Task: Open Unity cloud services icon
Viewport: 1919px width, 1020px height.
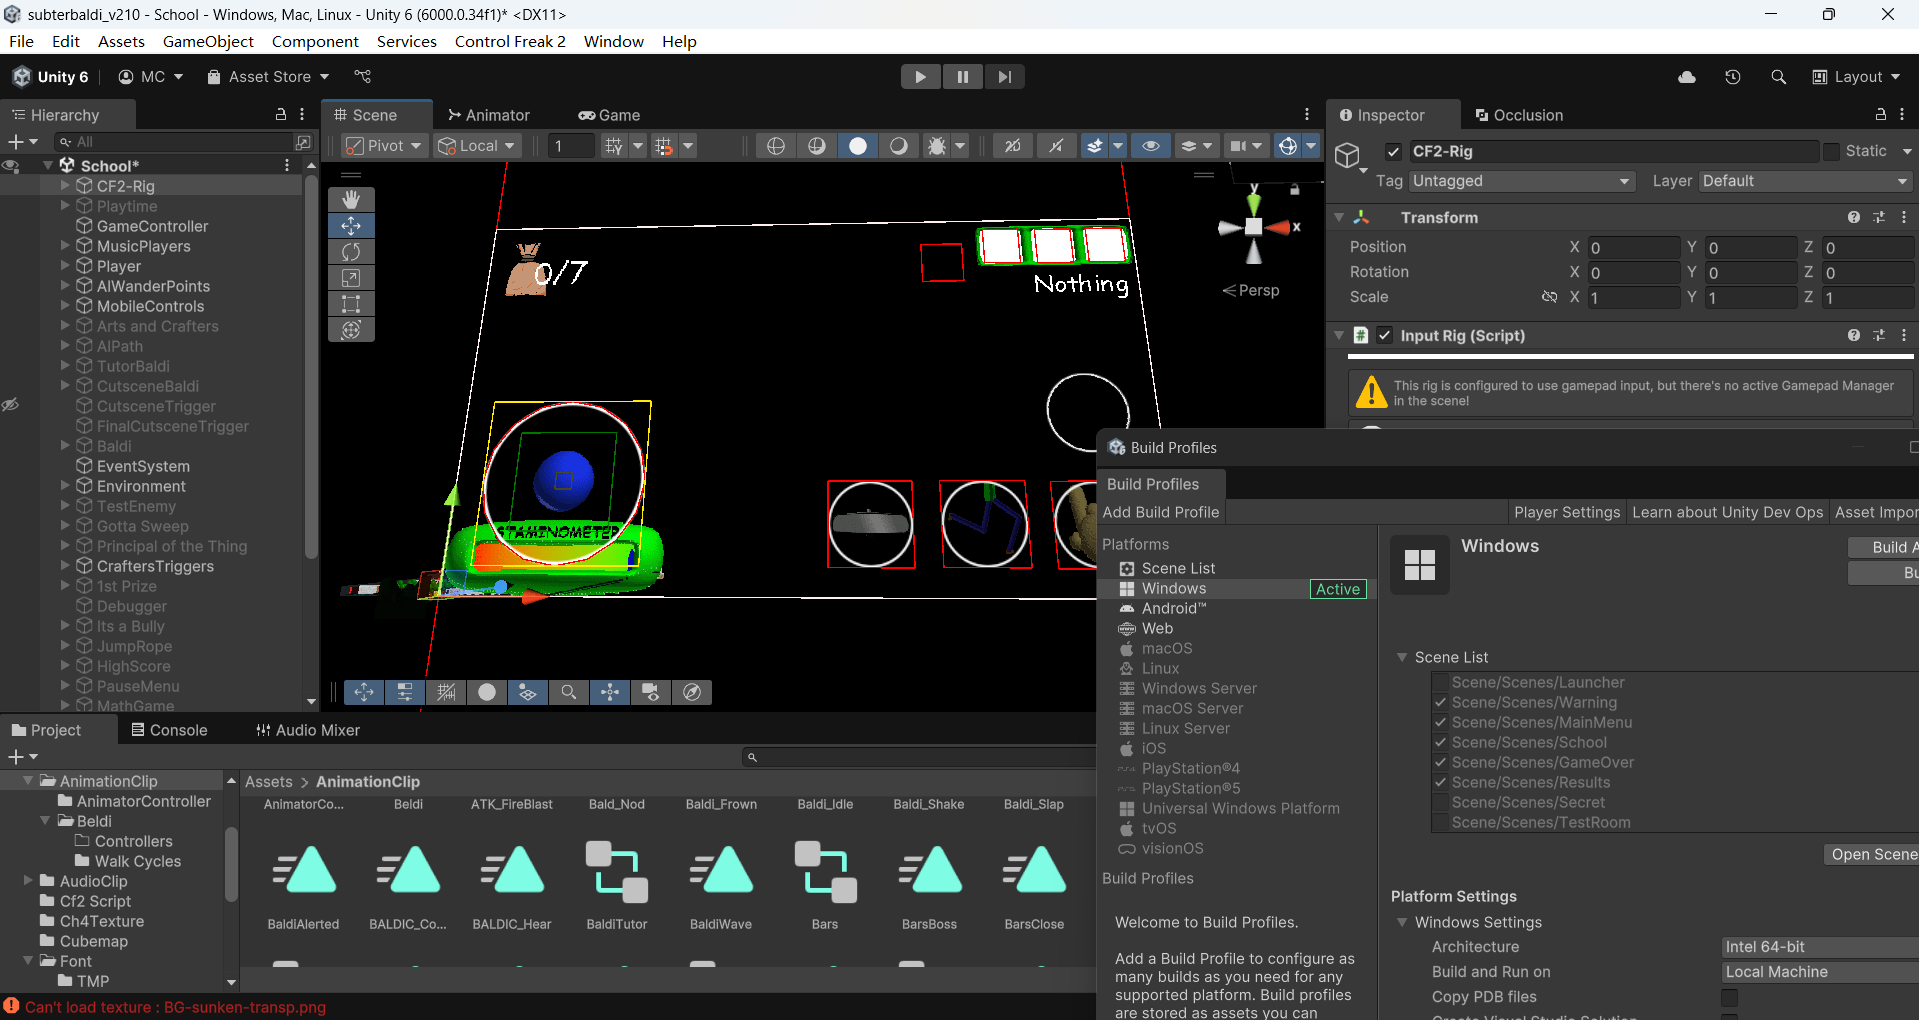Action: point(1687,77)
